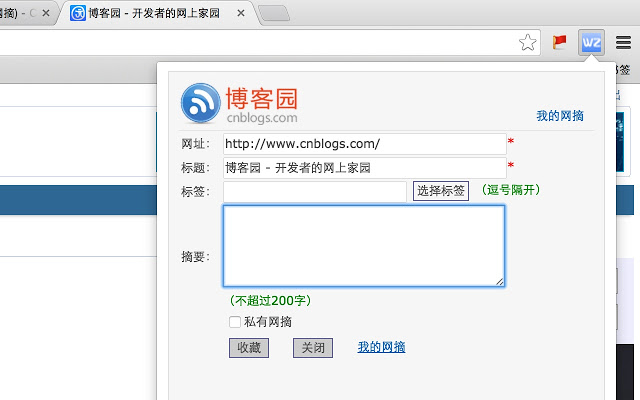This screenshot has height=400, width=640.
Task: Click the (逗号隔开) hint text
Action: click(511, 190)
